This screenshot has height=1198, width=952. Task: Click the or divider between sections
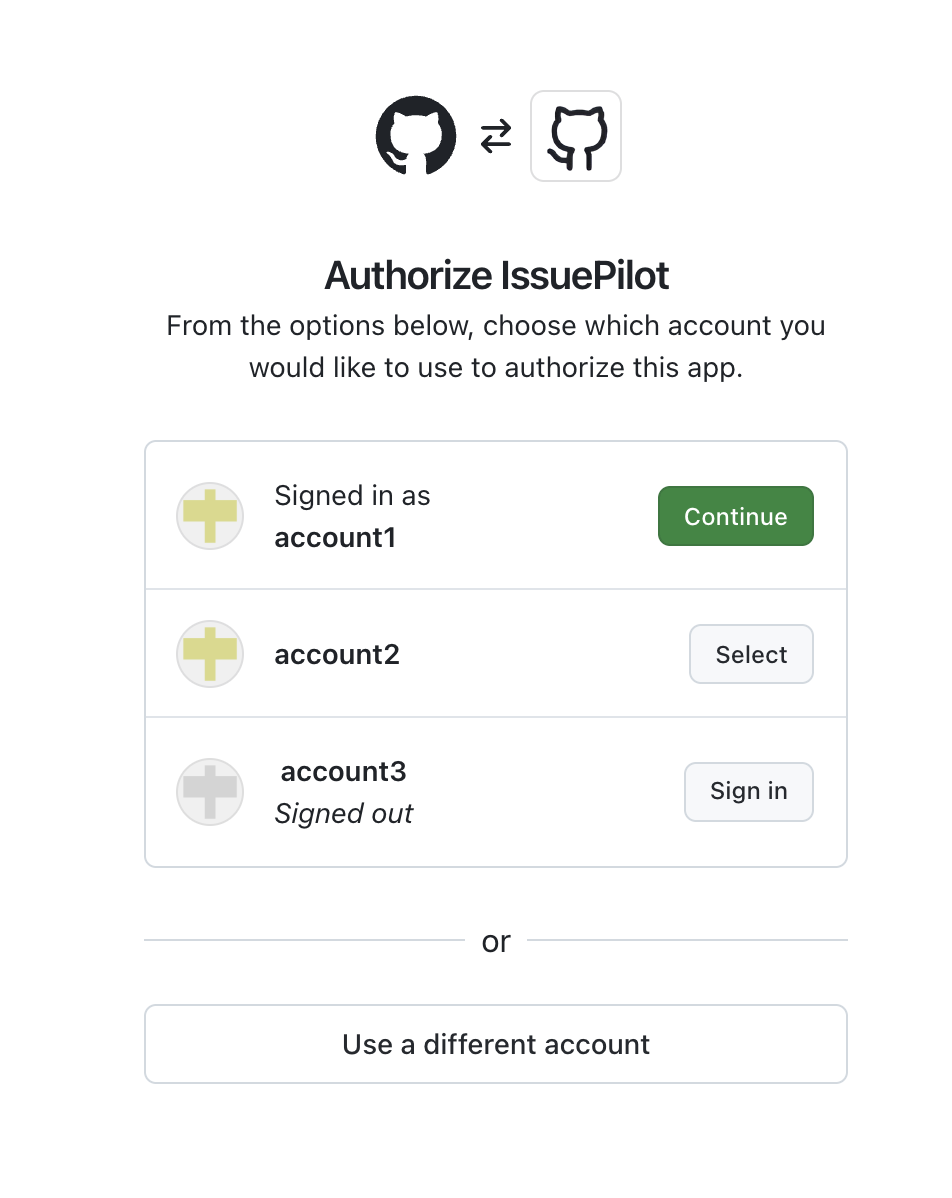[x=495, y=941]
